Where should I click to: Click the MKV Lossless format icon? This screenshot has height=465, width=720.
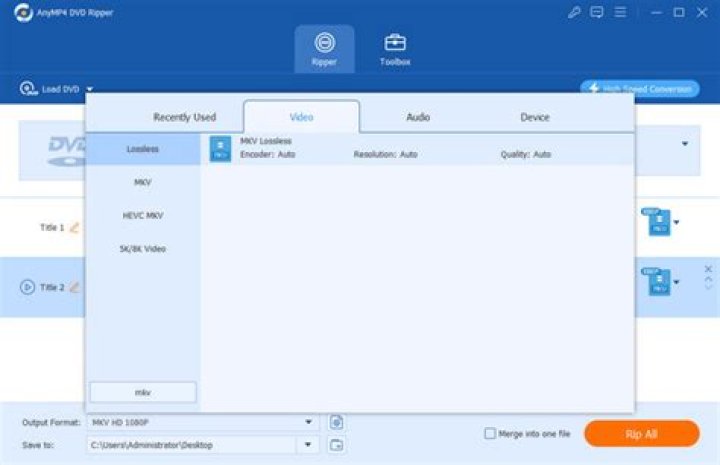220,148
